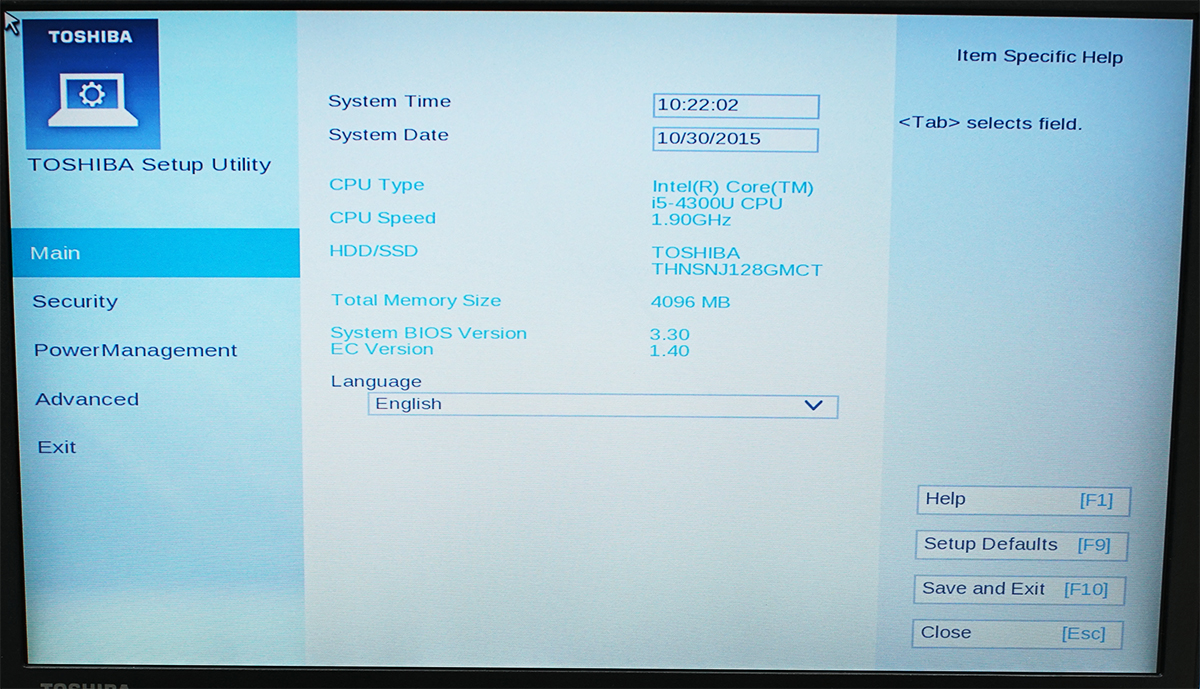This screenshot has height=689, width=1200.
Task: Click the 'Item Specific Help' heading
Action: 1040,57
